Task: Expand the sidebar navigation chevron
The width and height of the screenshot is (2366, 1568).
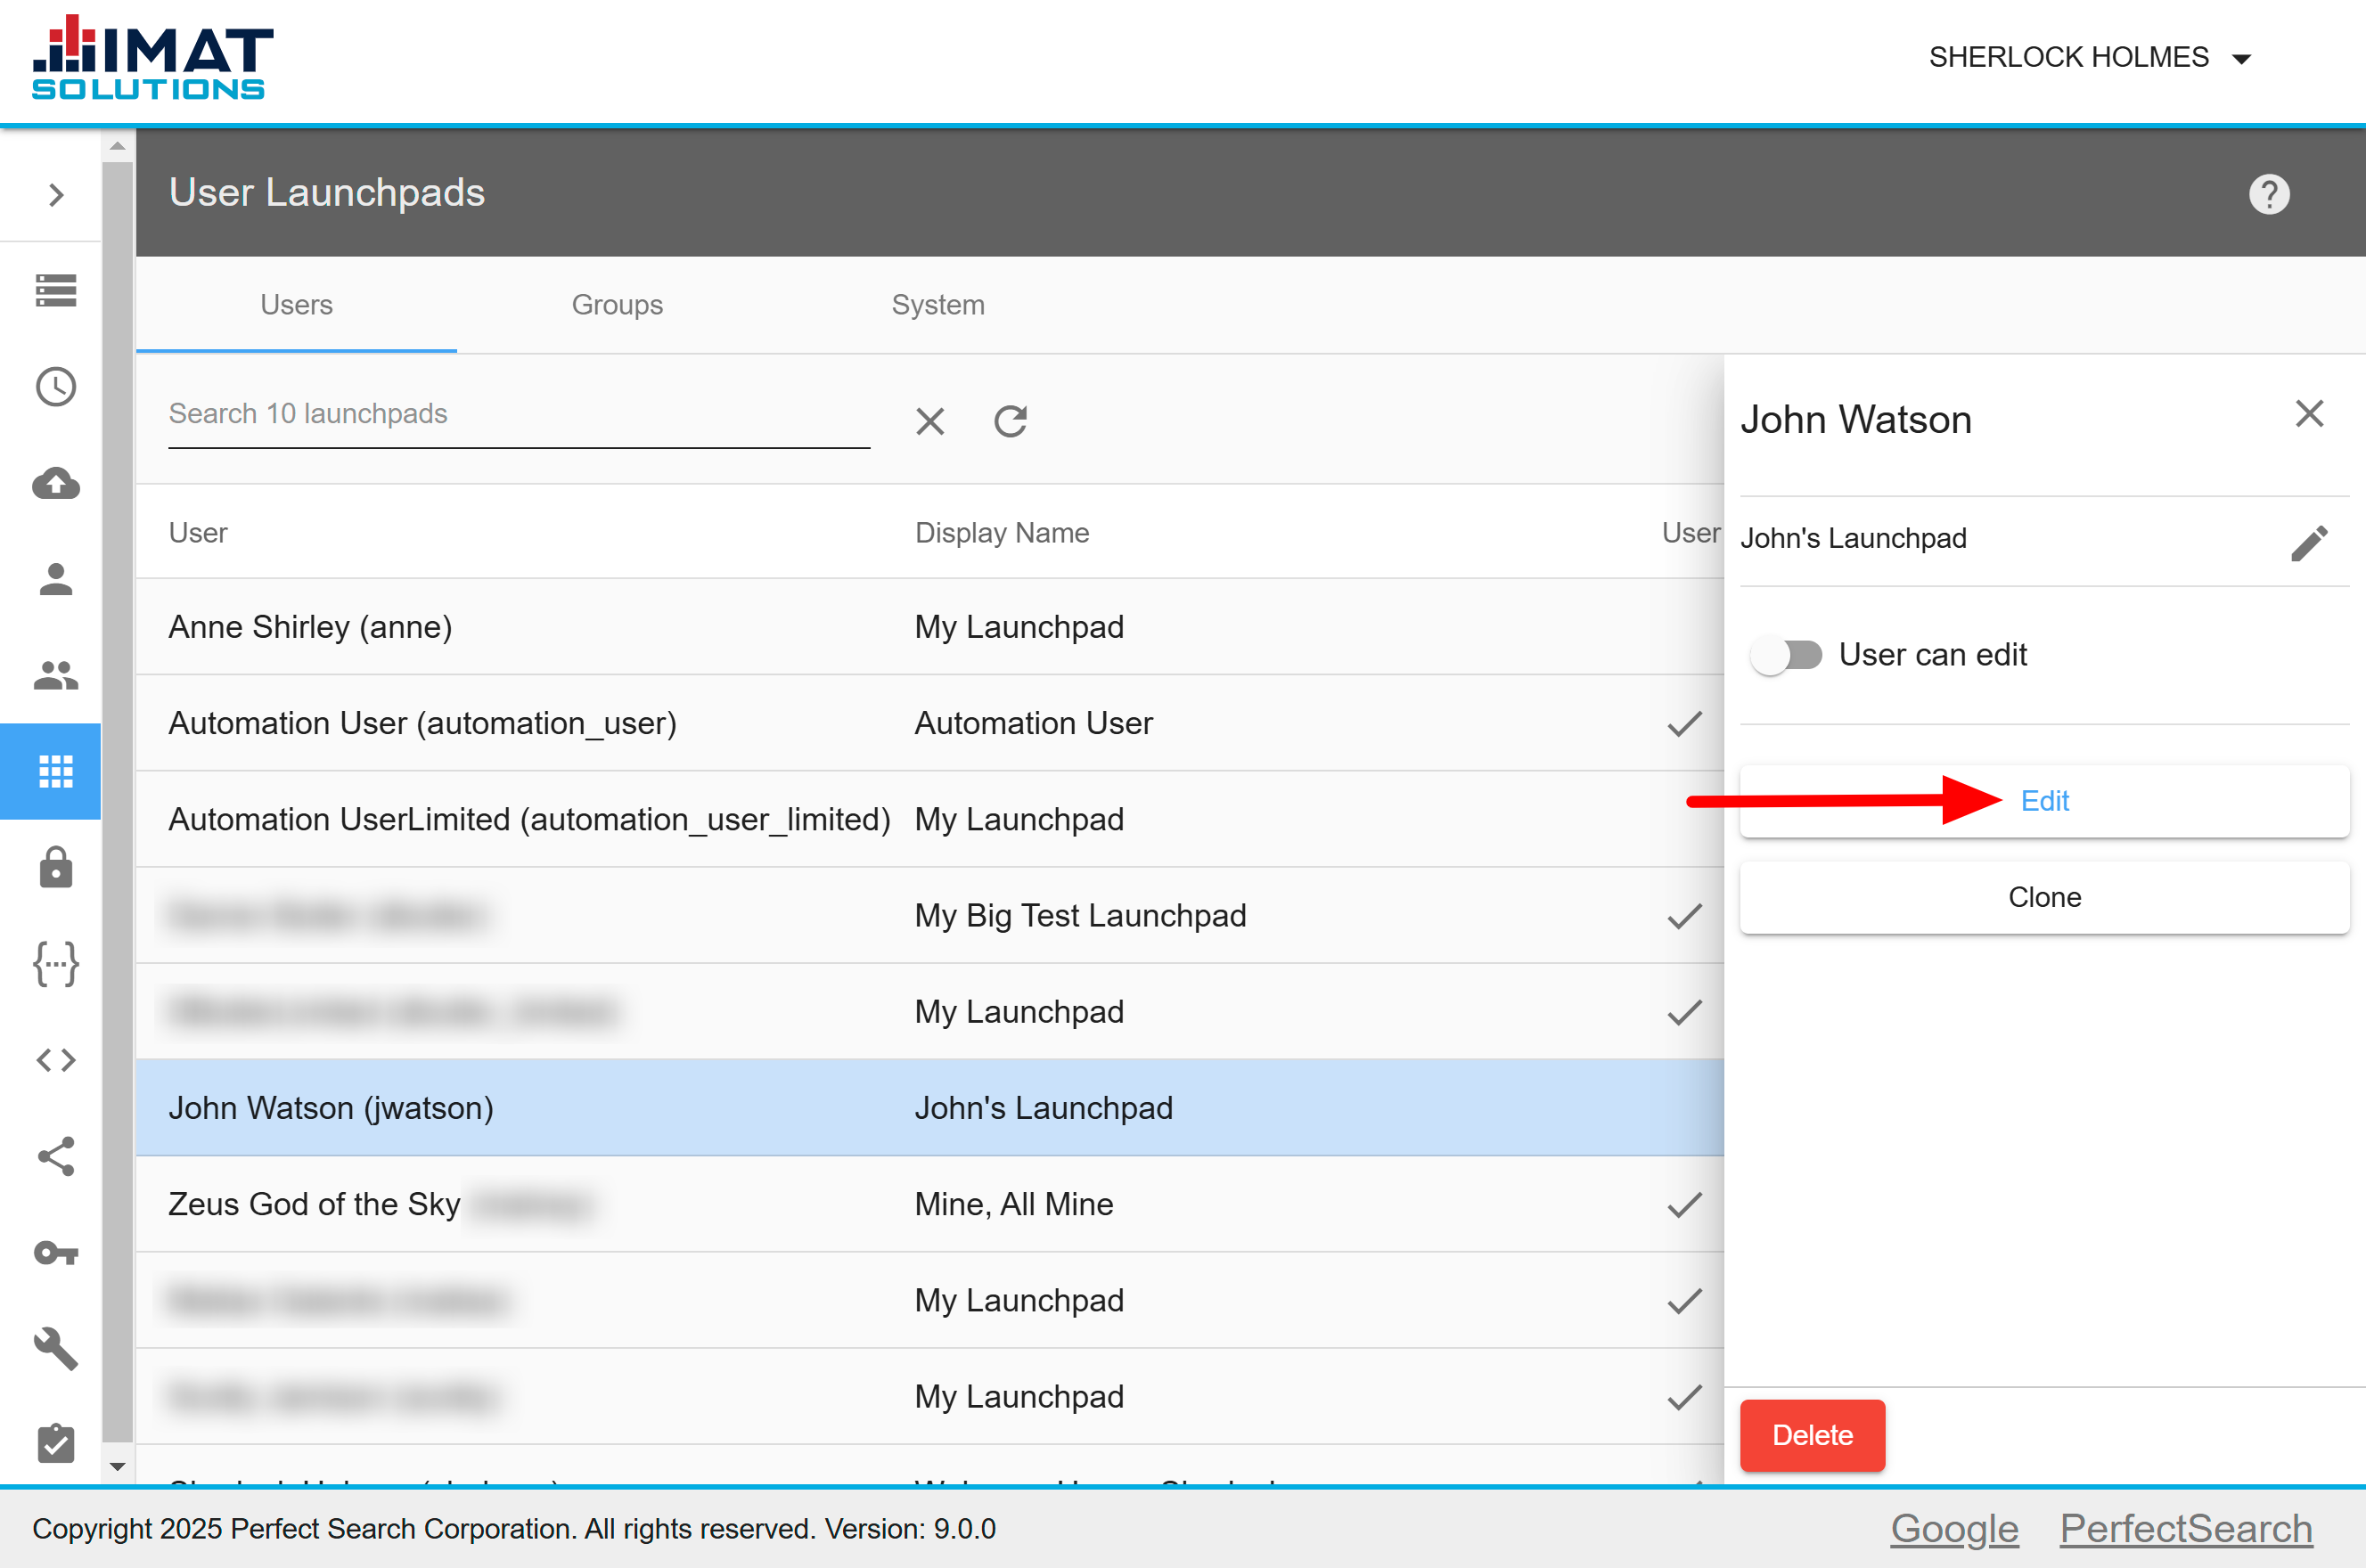Action: coord(56,194)
